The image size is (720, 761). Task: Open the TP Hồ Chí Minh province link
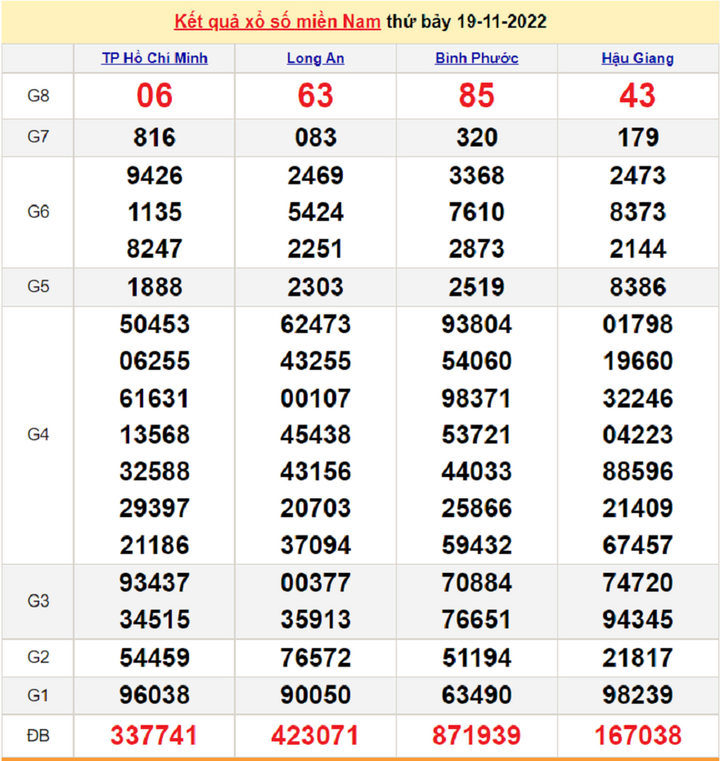[155, 58]
